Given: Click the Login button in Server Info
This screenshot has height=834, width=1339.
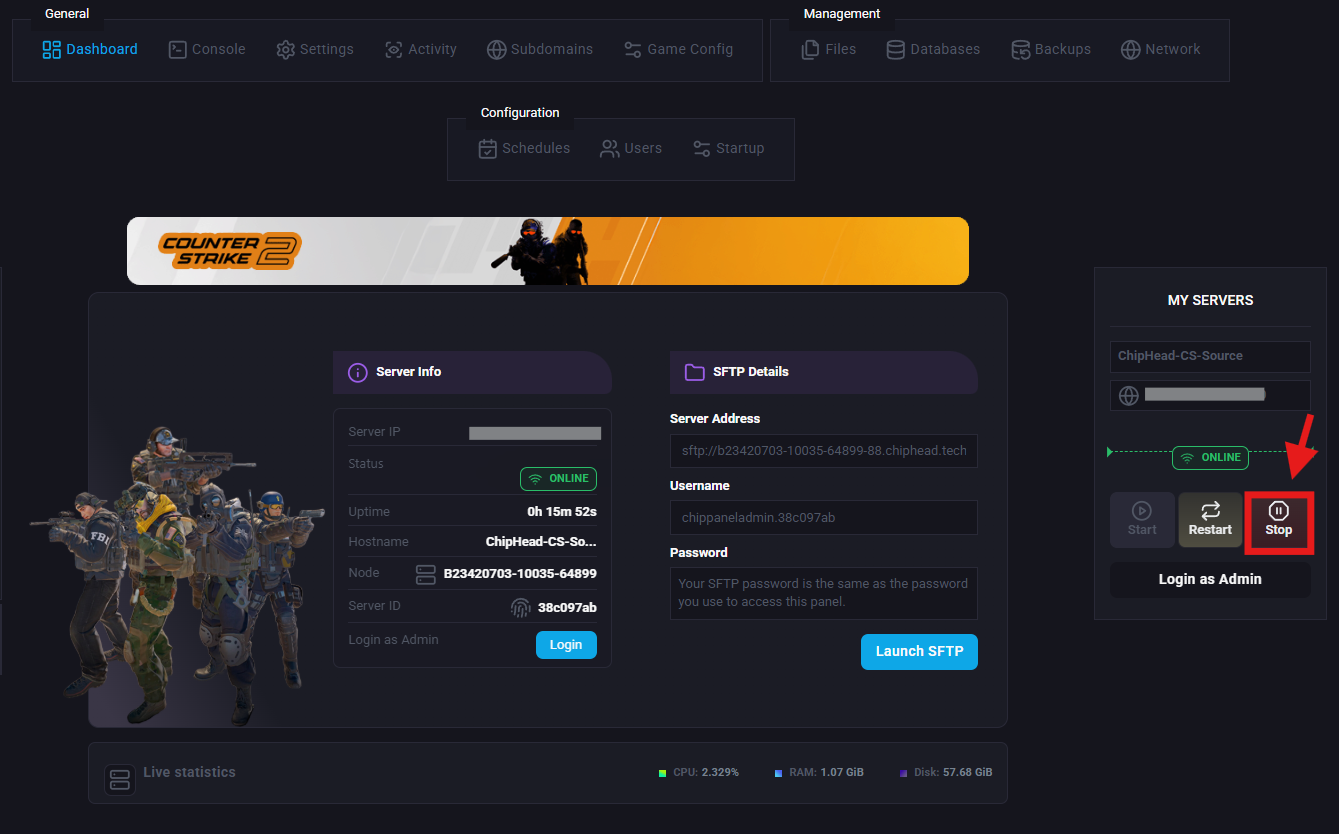Looking at the screenshot, I should (566, 645).
